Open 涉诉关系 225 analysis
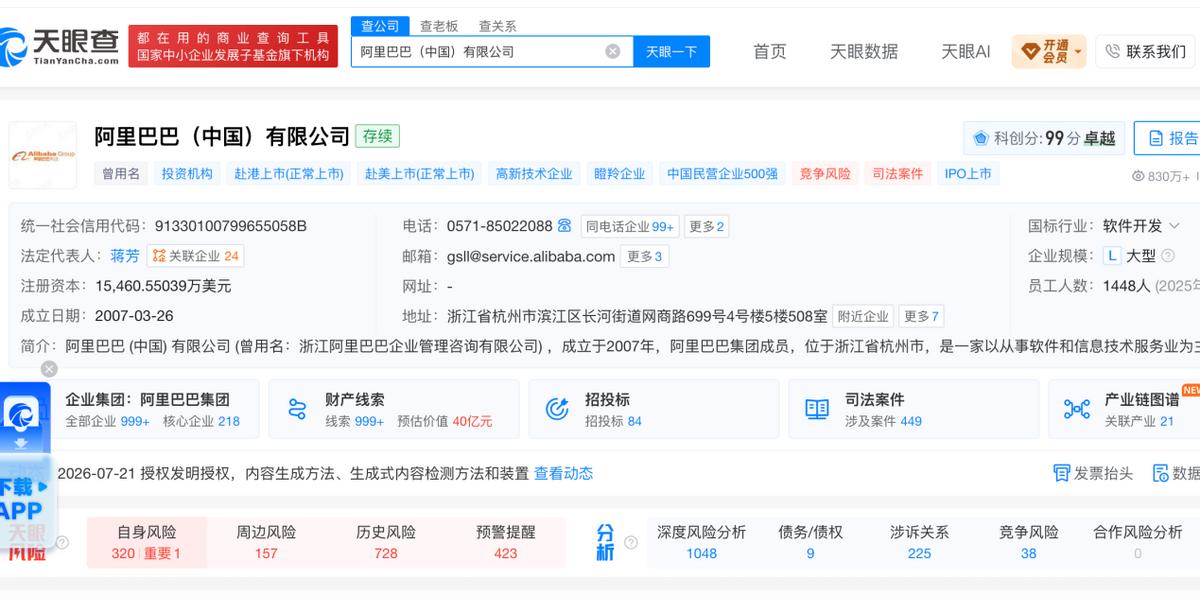 coord(920,542)
